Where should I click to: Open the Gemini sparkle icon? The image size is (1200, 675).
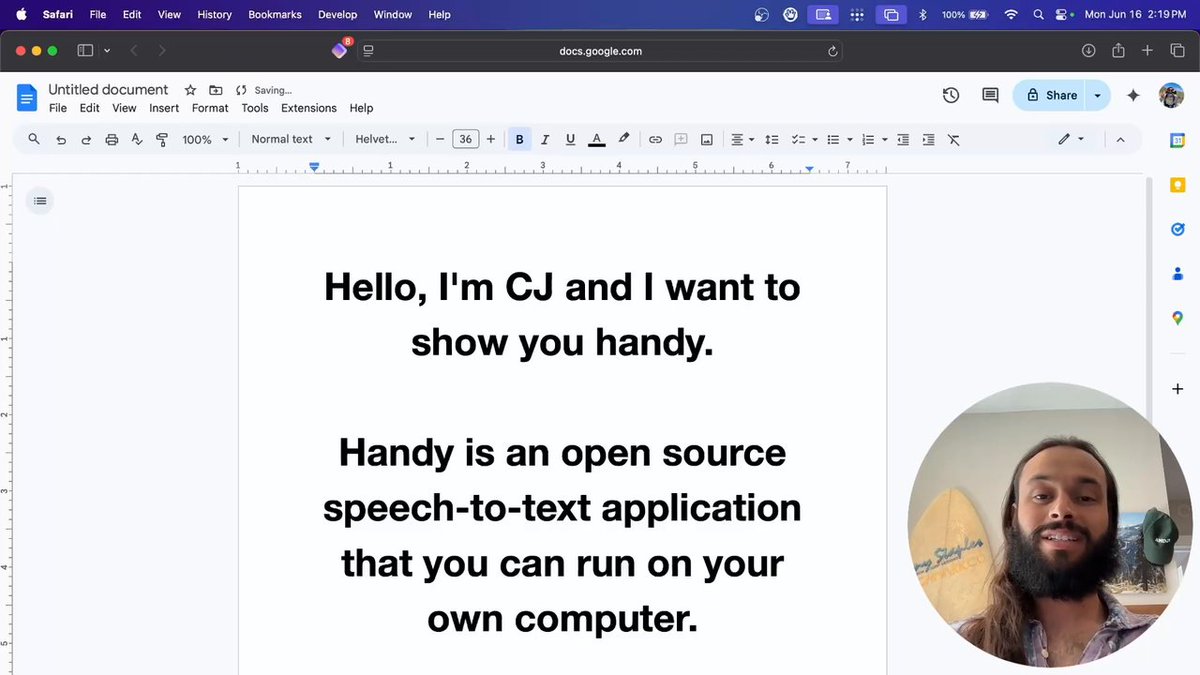coord(1133,95)
